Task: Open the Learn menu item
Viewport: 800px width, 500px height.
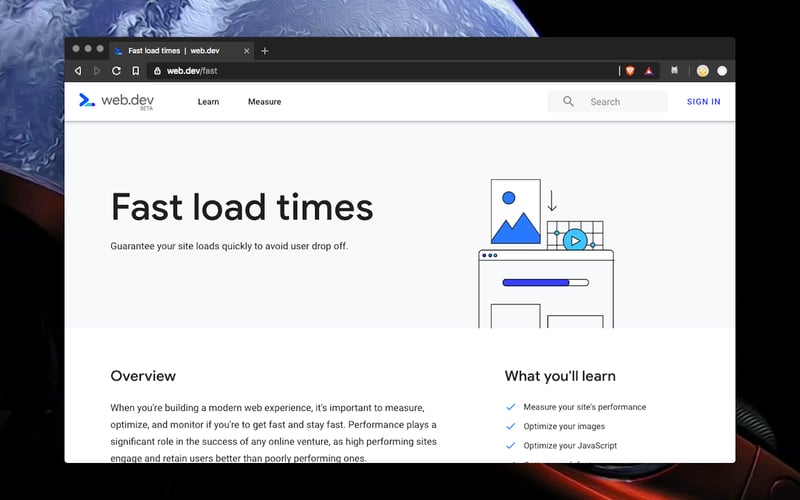Action: (x=208, y=102)
